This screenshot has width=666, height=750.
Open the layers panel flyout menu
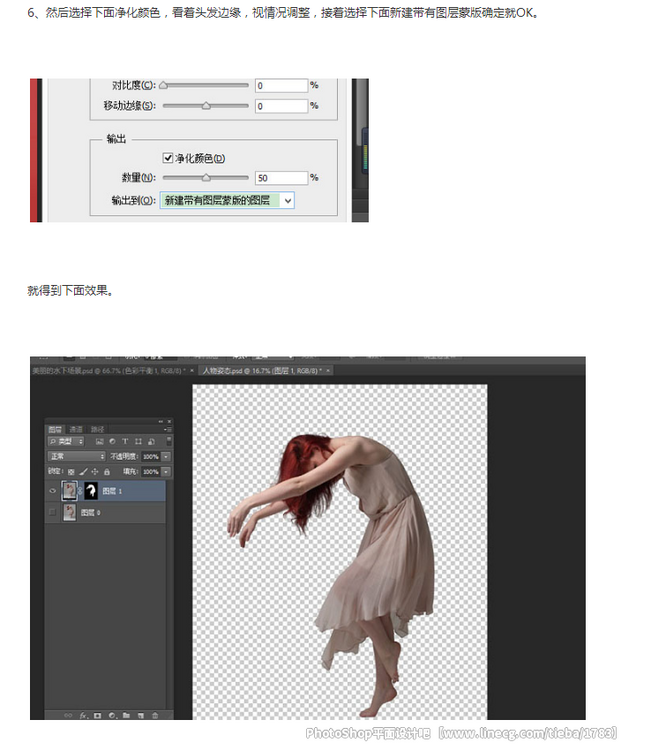tap(168, 430)
